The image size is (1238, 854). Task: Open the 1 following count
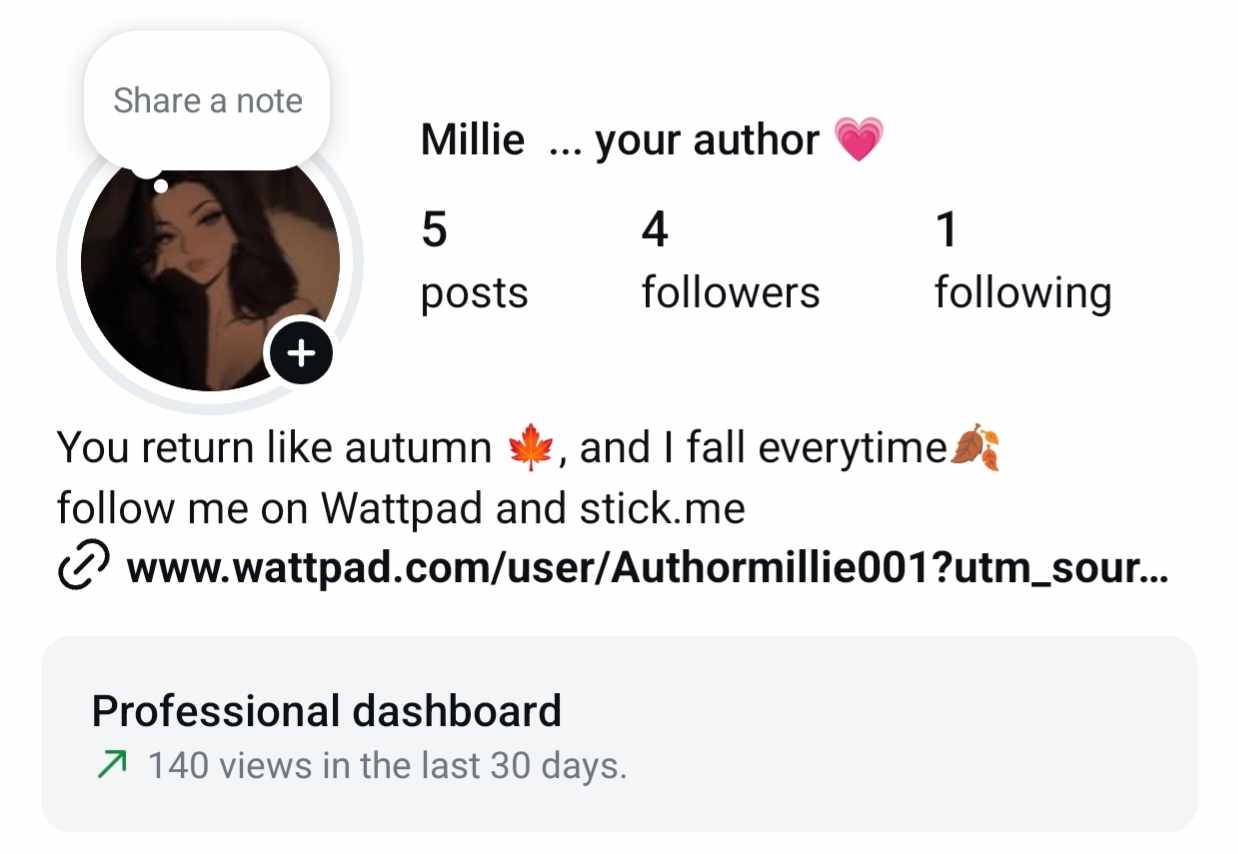[946, 231]
